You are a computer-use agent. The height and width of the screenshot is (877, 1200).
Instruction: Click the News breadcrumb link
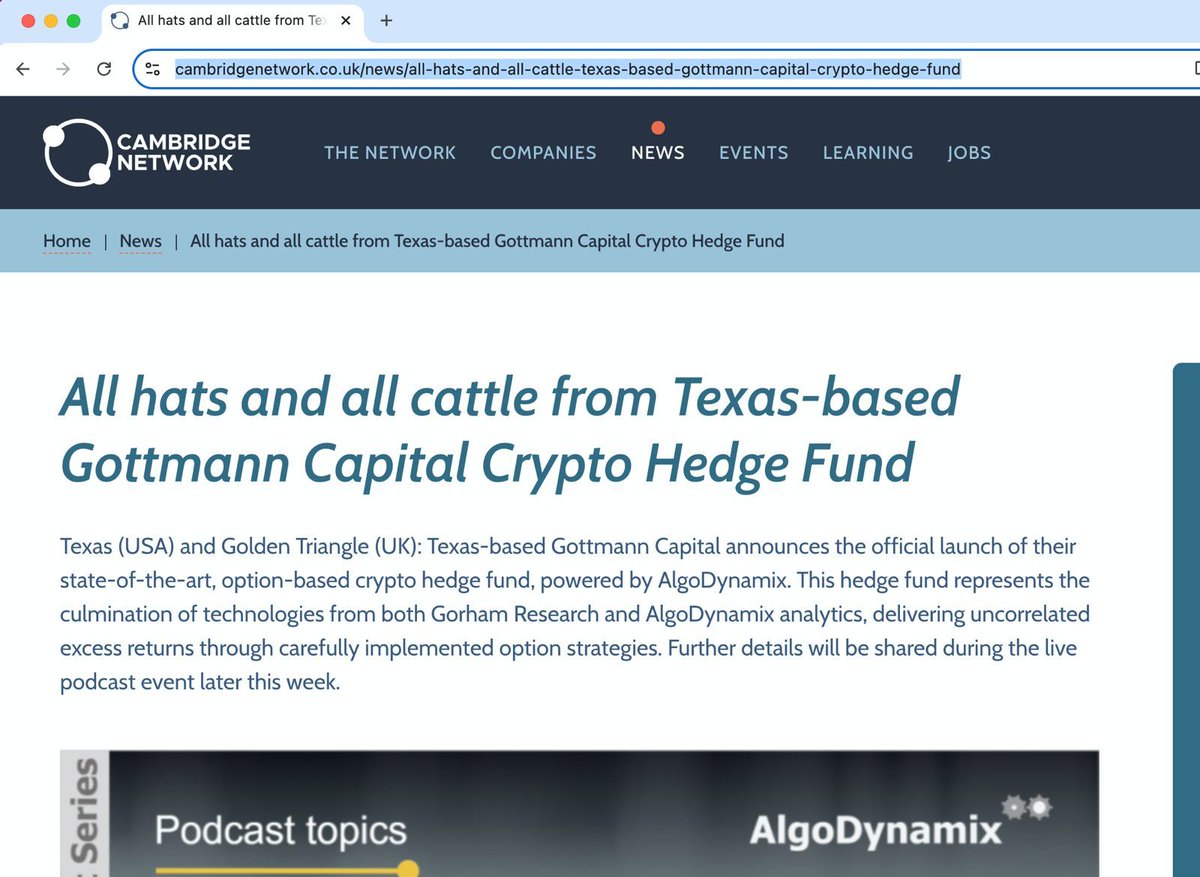pos(140,241)
